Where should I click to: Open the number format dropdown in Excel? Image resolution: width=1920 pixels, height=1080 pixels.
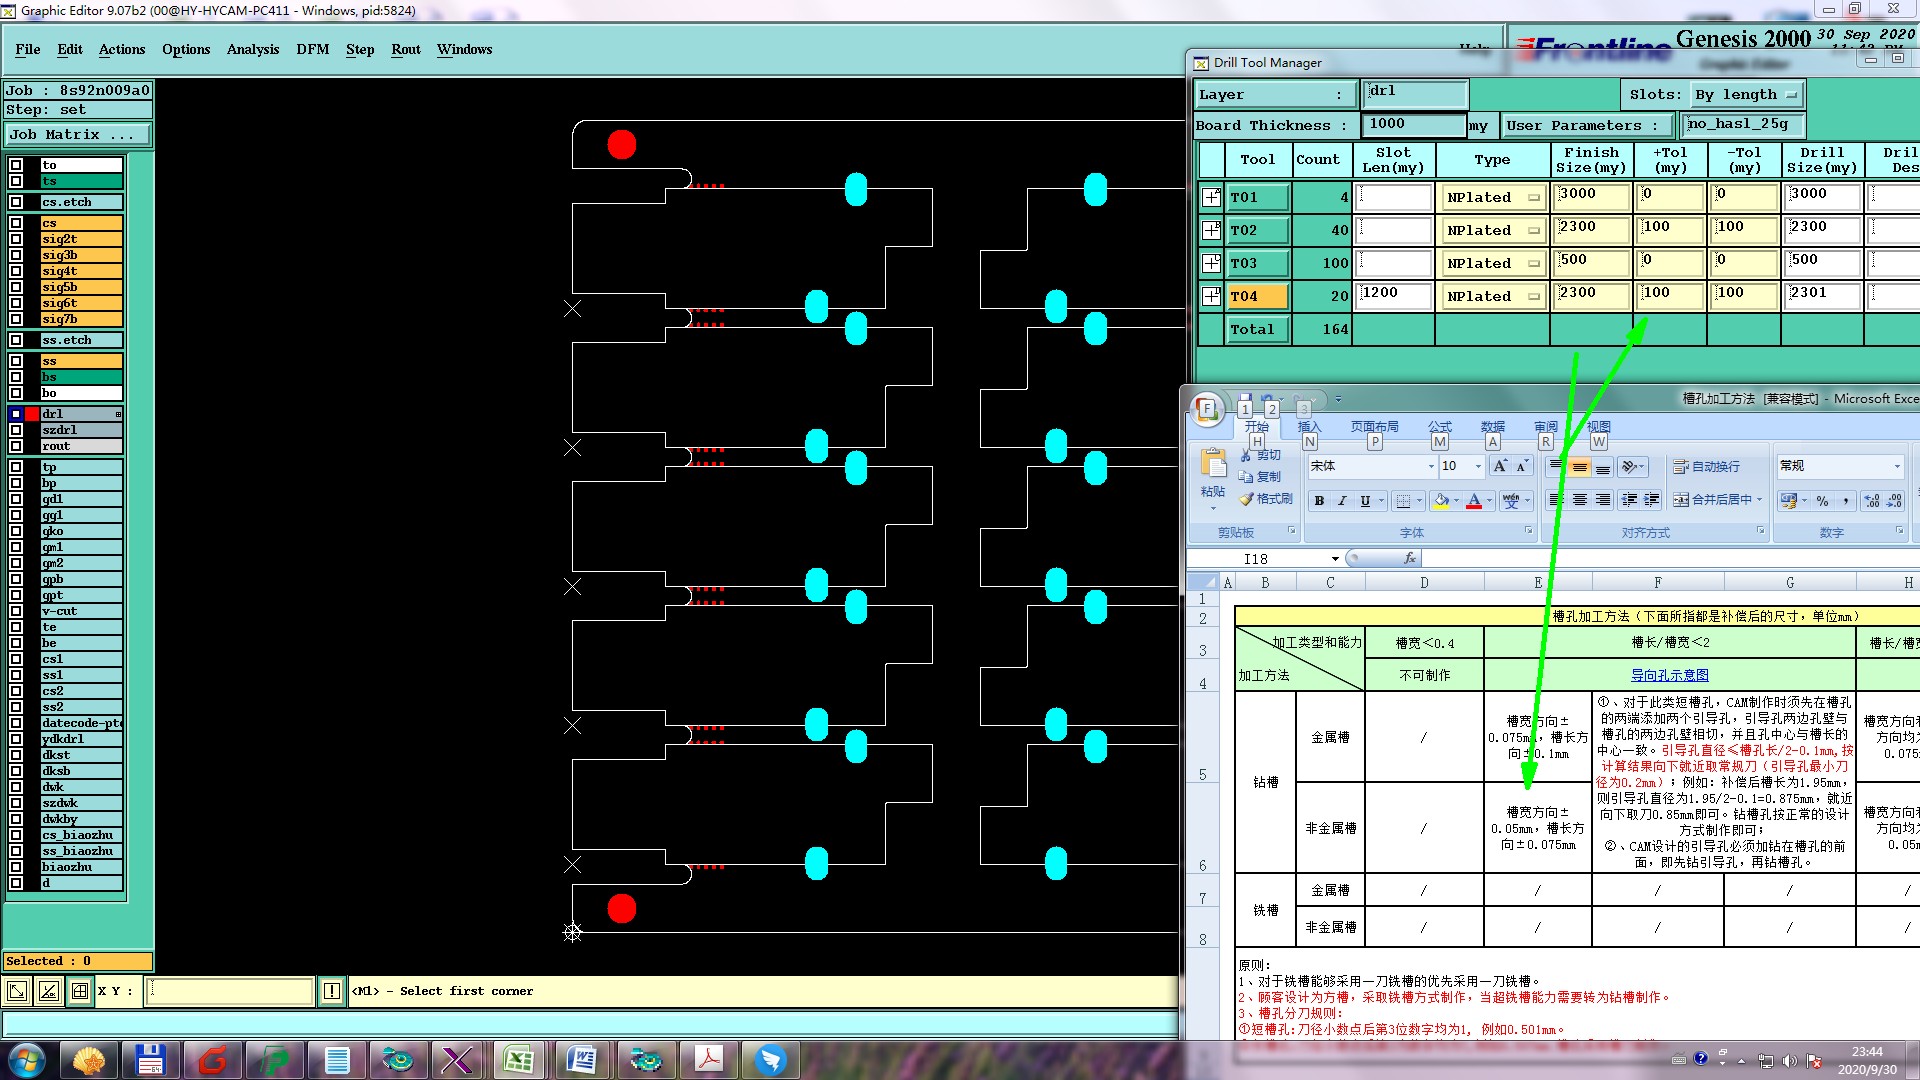tap(1897, 466)
